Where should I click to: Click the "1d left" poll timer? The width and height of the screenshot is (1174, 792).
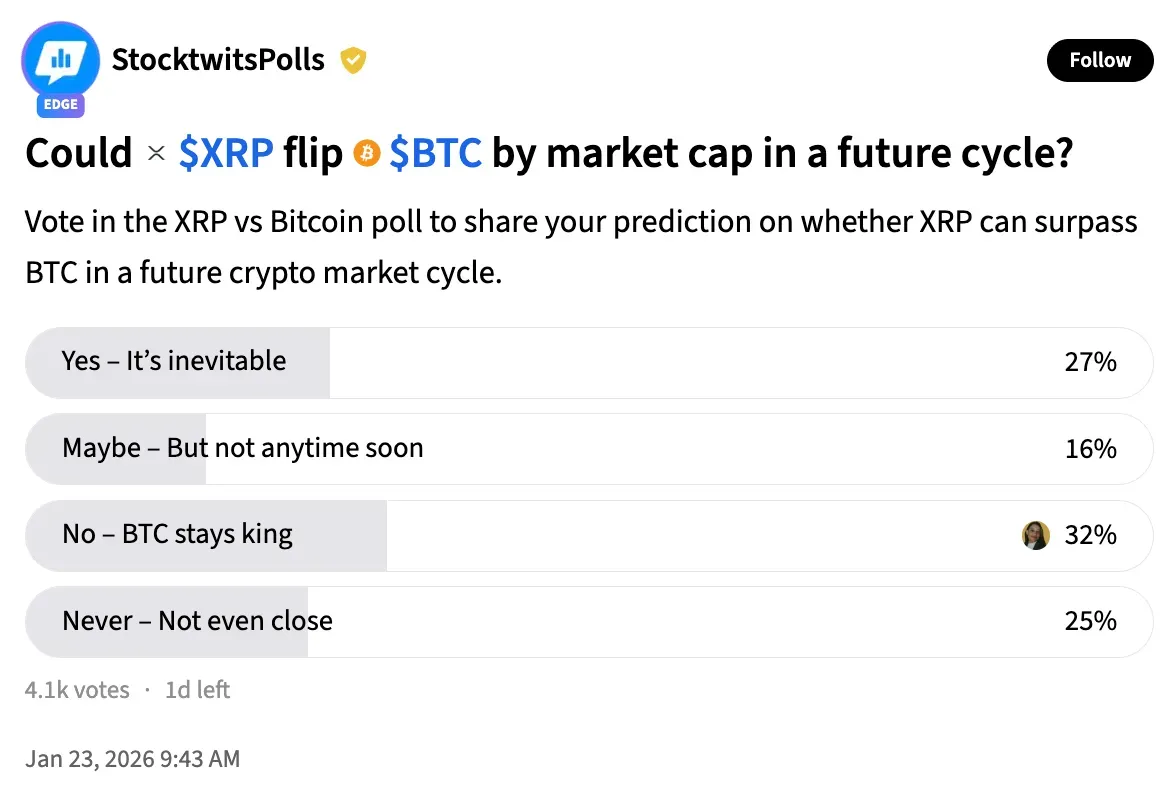point(197,690)
